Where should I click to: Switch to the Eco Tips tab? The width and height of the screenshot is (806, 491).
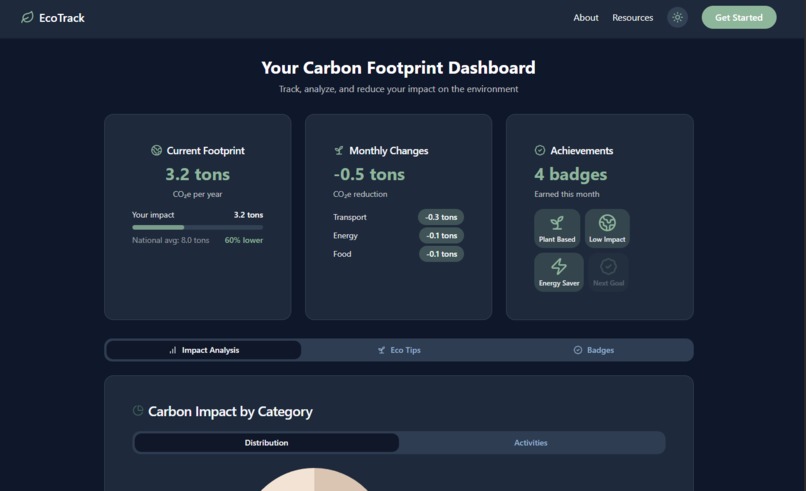coord(399,350)
